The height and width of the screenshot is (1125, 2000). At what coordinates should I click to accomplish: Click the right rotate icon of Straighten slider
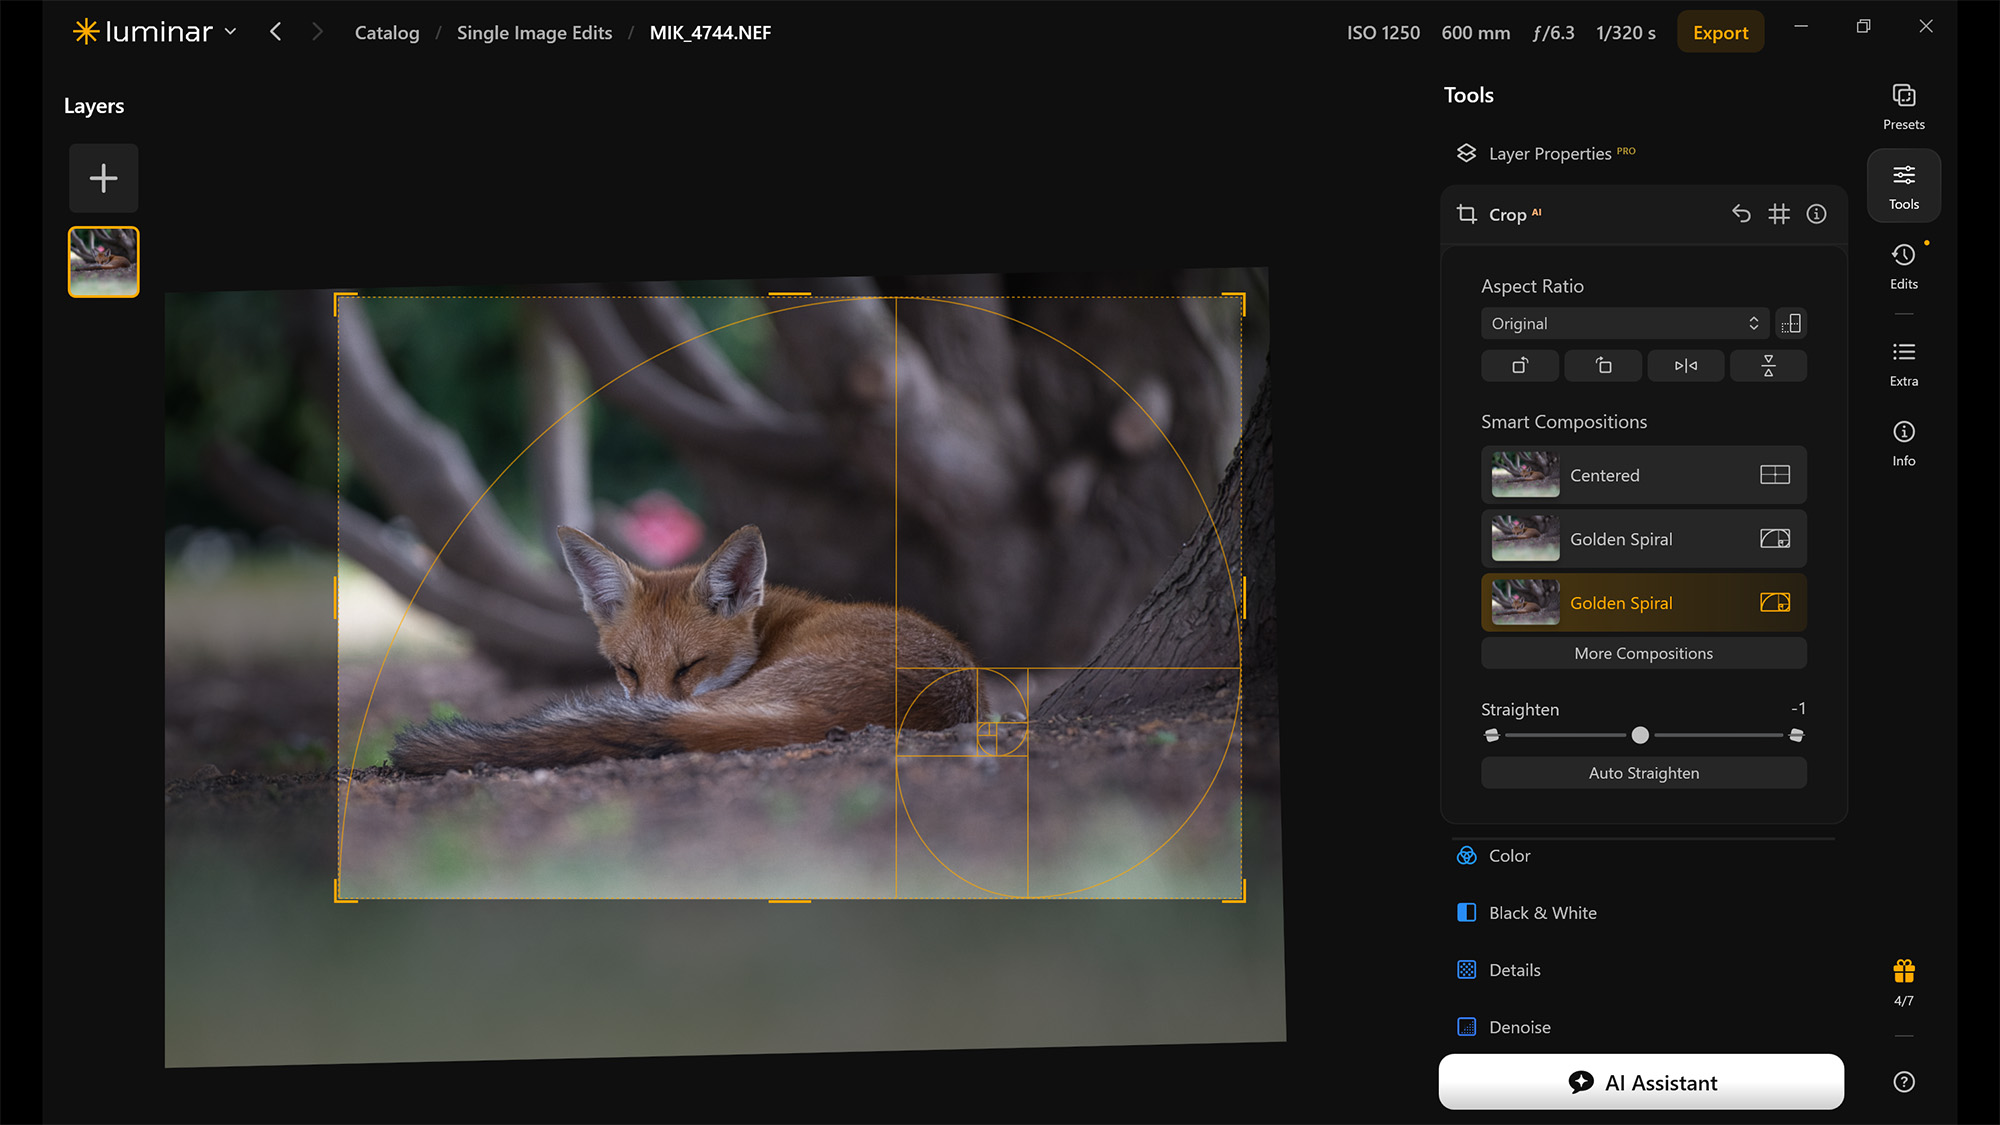click(x=1796, y=735)
